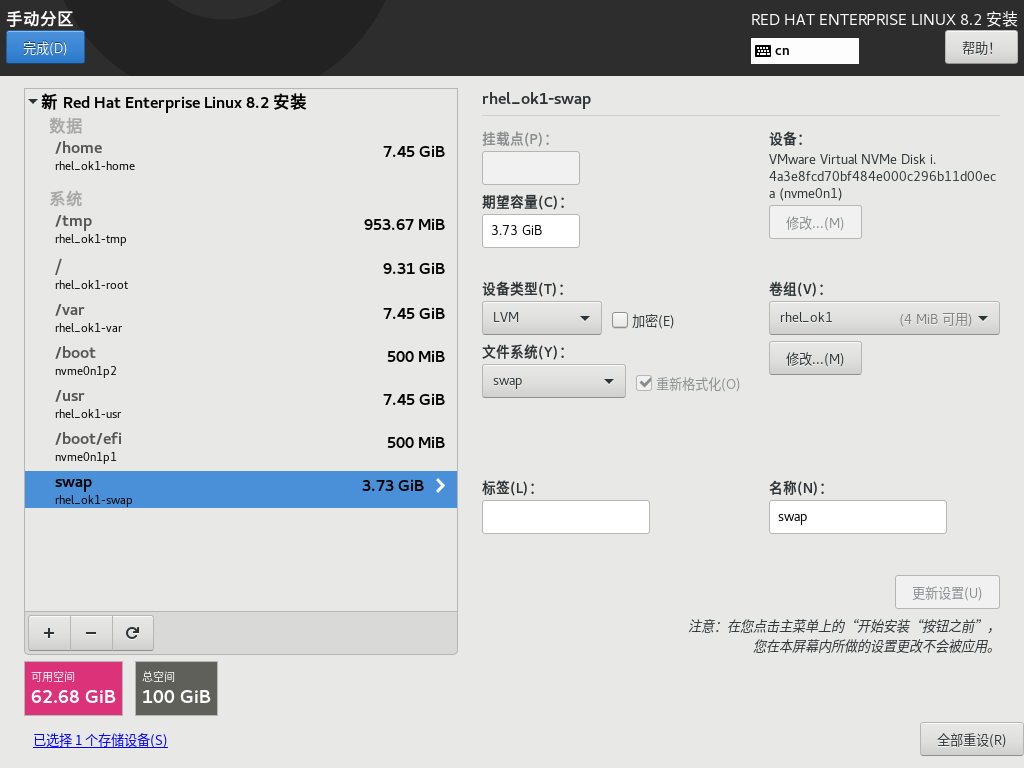Click the 挂载点(P) input field
1024x768 pixels.
(531, 168)
